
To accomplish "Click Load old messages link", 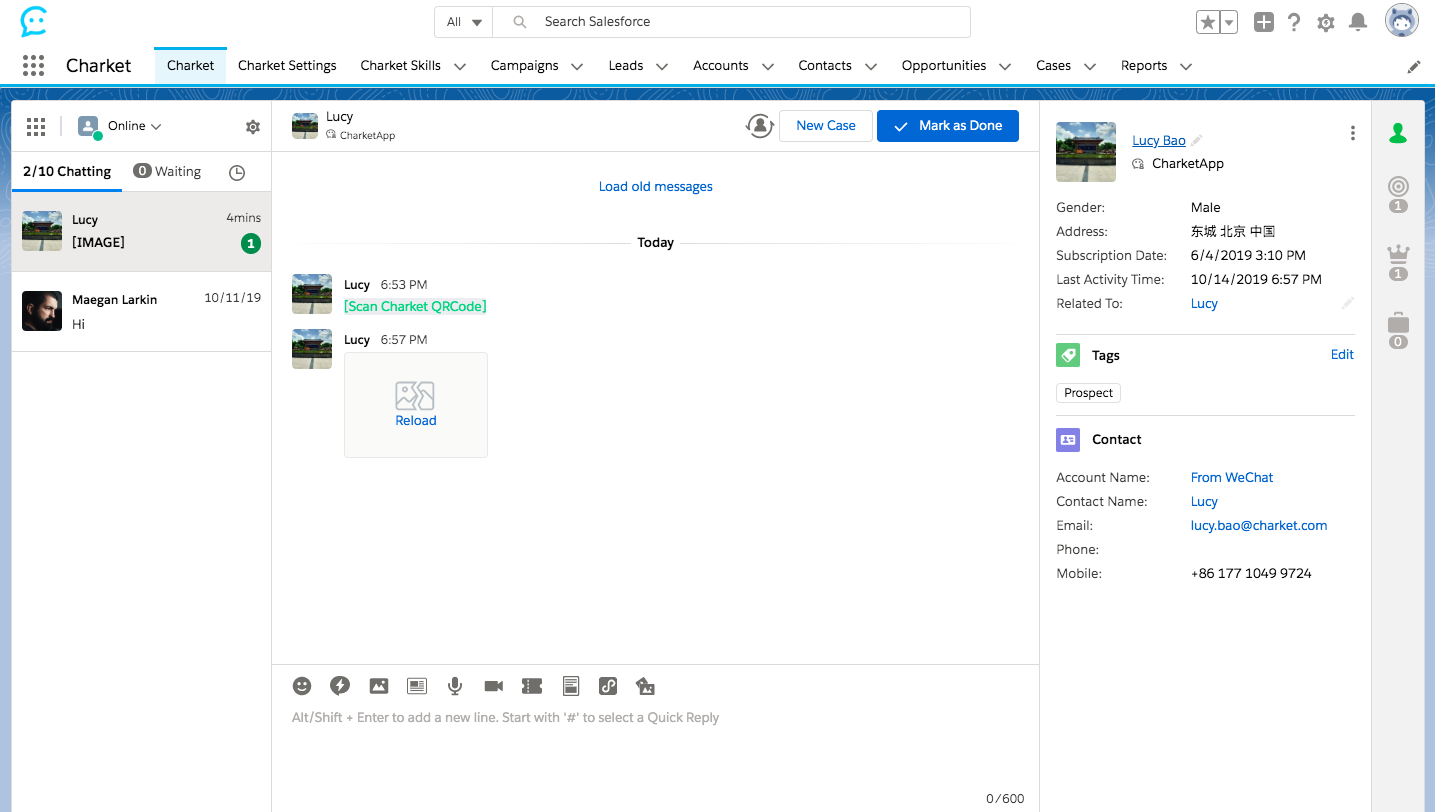I will pos(655,187).
